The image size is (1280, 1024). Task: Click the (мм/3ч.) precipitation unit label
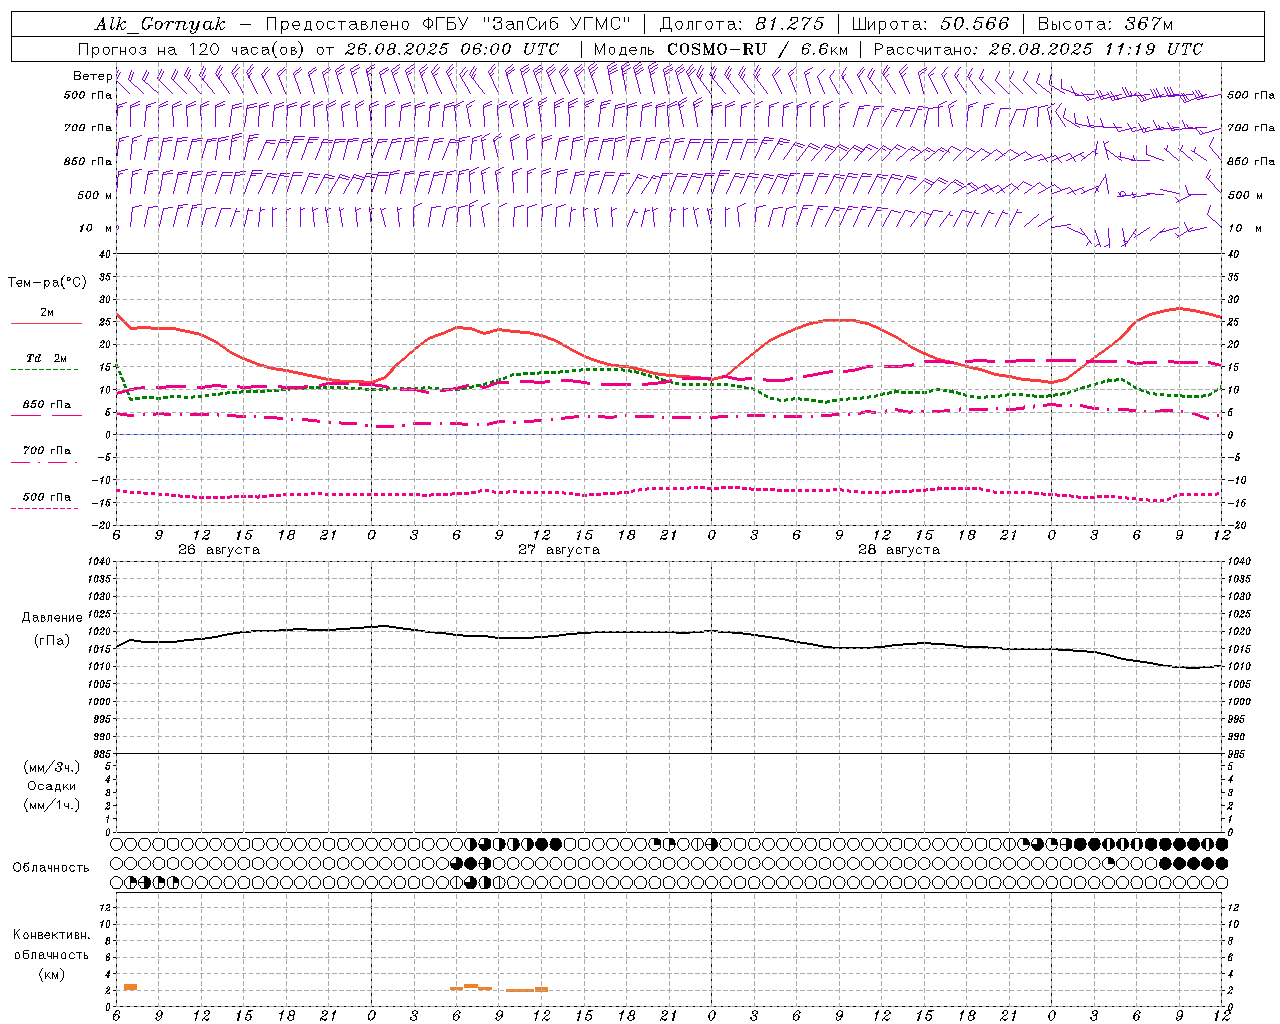51,767
